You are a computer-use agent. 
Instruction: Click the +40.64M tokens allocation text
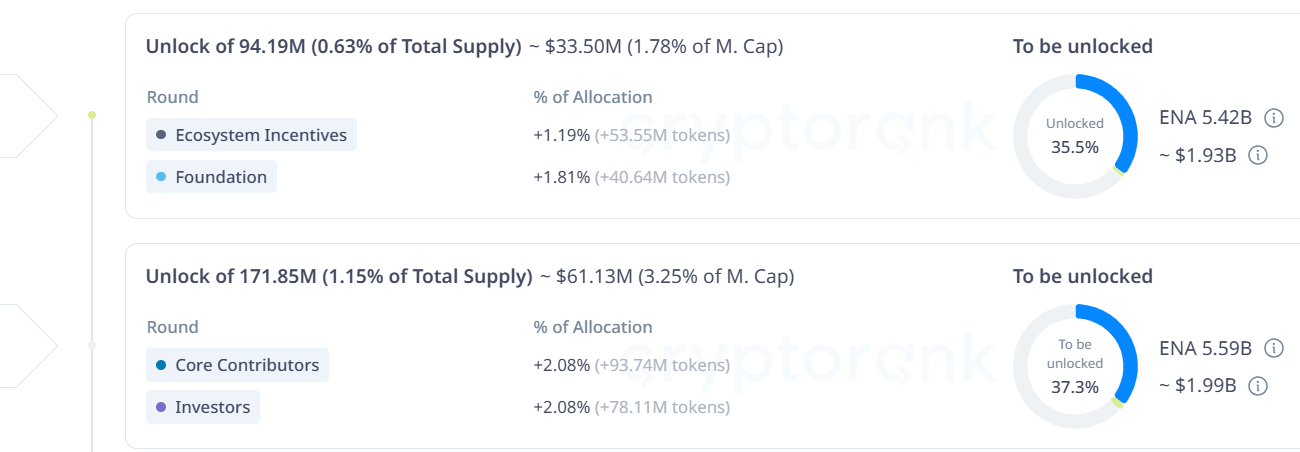(x=662, y=177)
